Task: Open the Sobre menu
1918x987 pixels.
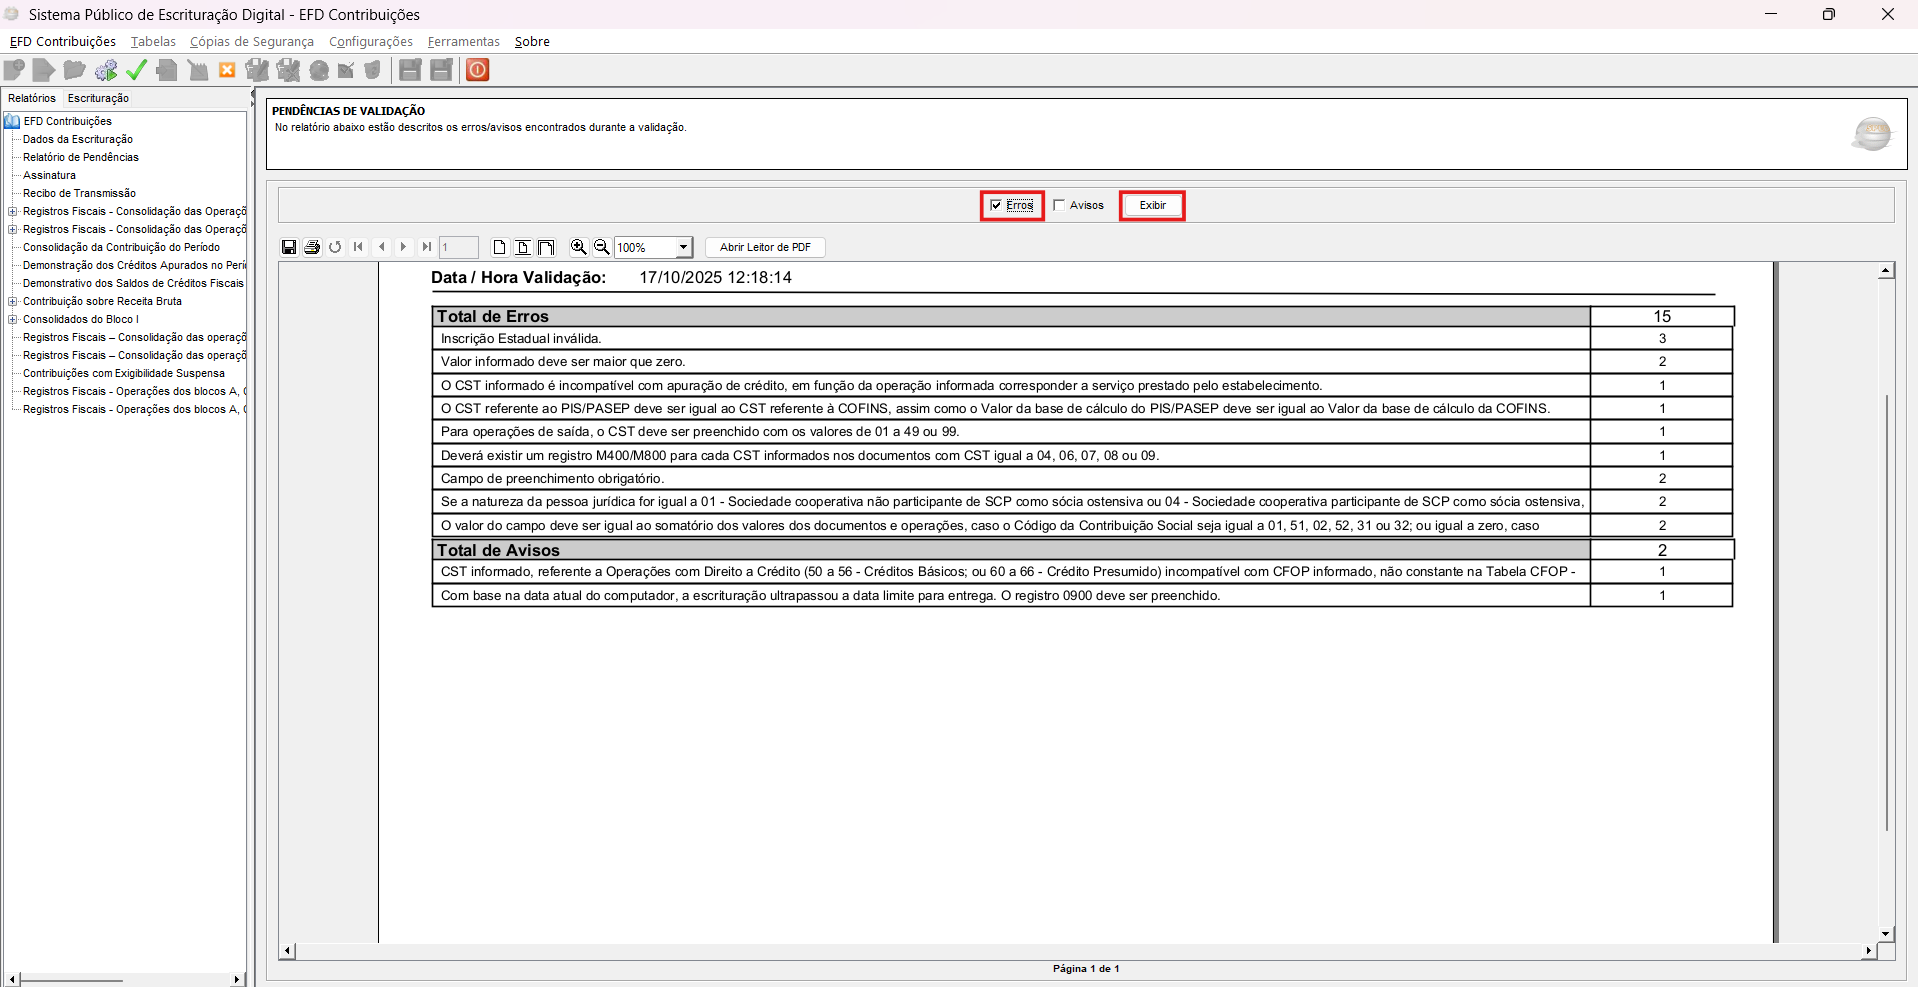Action: click(532, 41)
